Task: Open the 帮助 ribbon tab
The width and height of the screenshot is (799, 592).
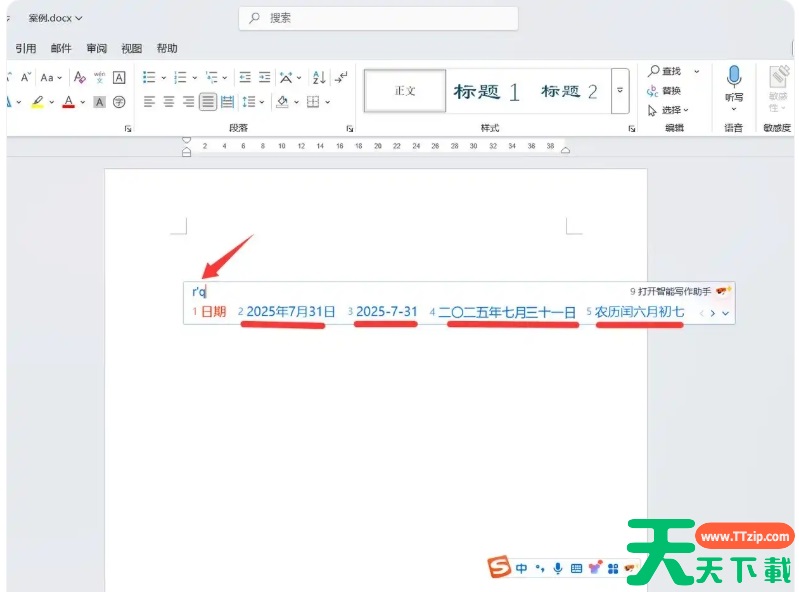Action: (x=167, y=48)
